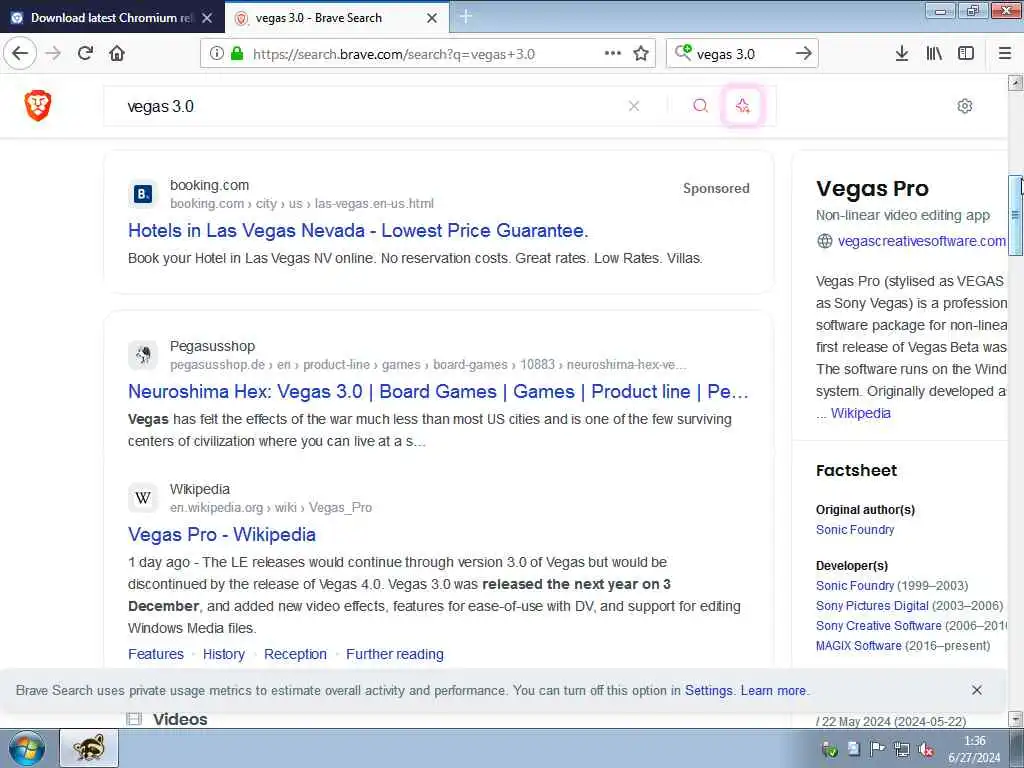Click the AI answer sparkle icon
This screenshot has width=1024, height=768.
point(743,106)
